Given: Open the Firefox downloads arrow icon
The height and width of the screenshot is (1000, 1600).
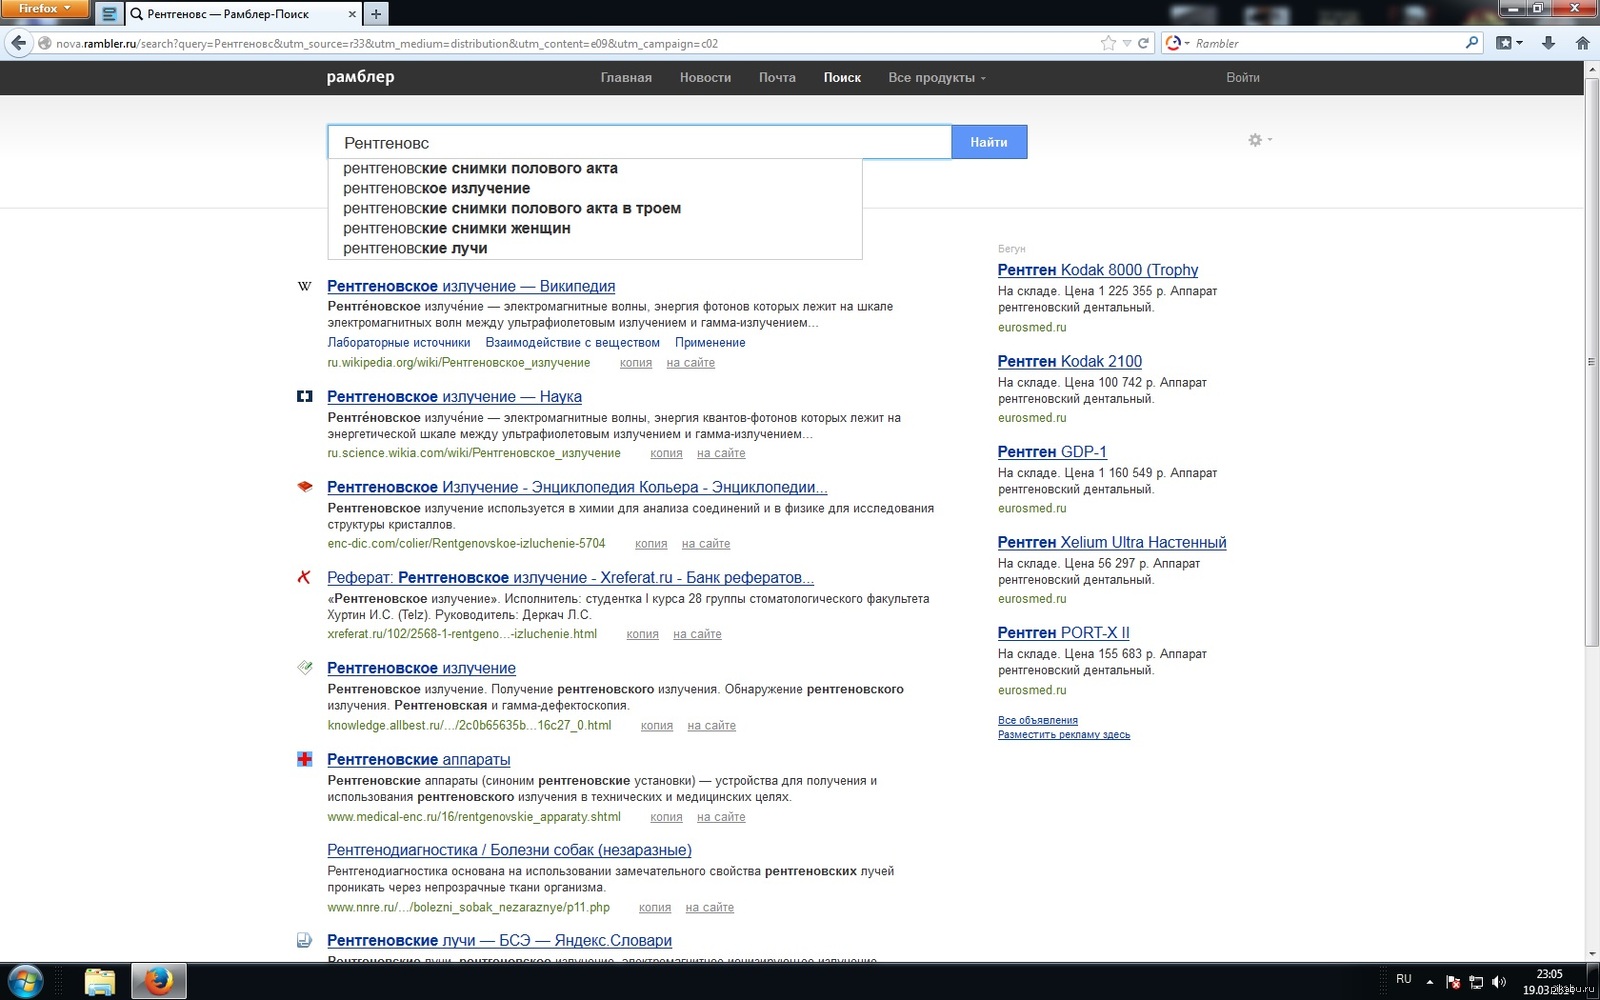Looking at the screenshot, I should pos(1548,43).
